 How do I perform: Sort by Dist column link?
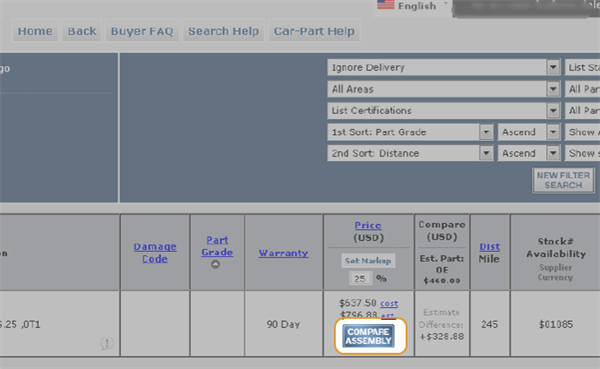tap(489, 247)
